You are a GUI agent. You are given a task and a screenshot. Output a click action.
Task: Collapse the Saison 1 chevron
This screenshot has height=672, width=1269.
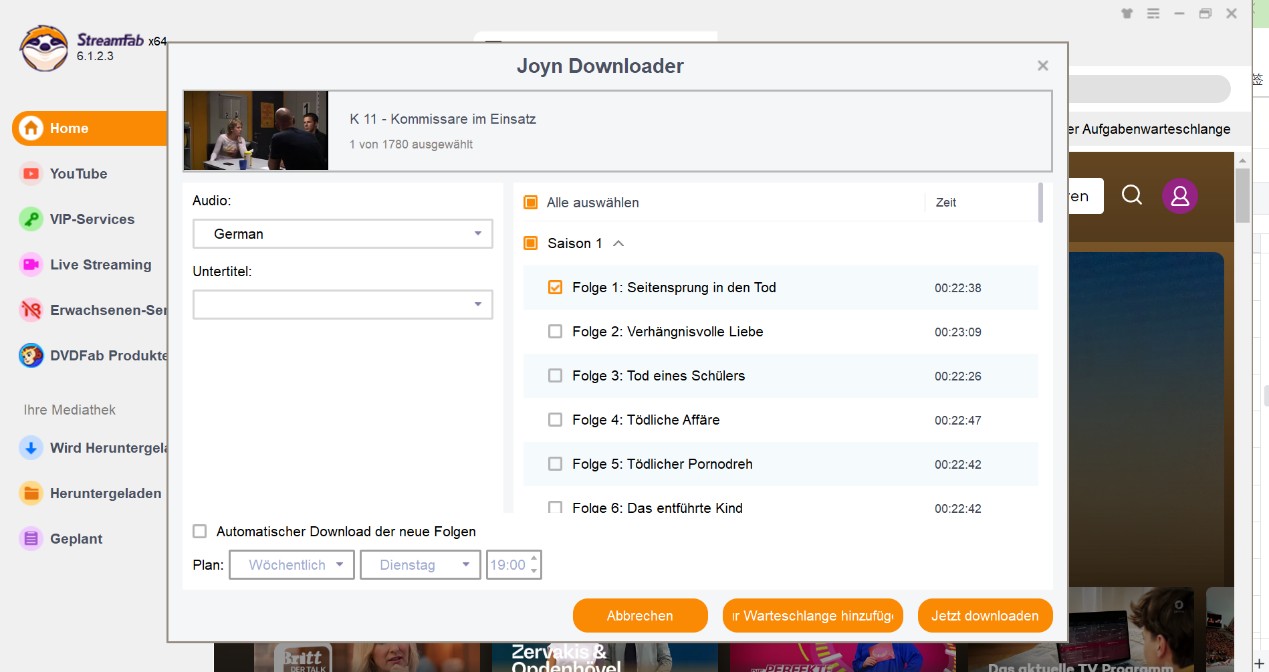click(618, 243)
